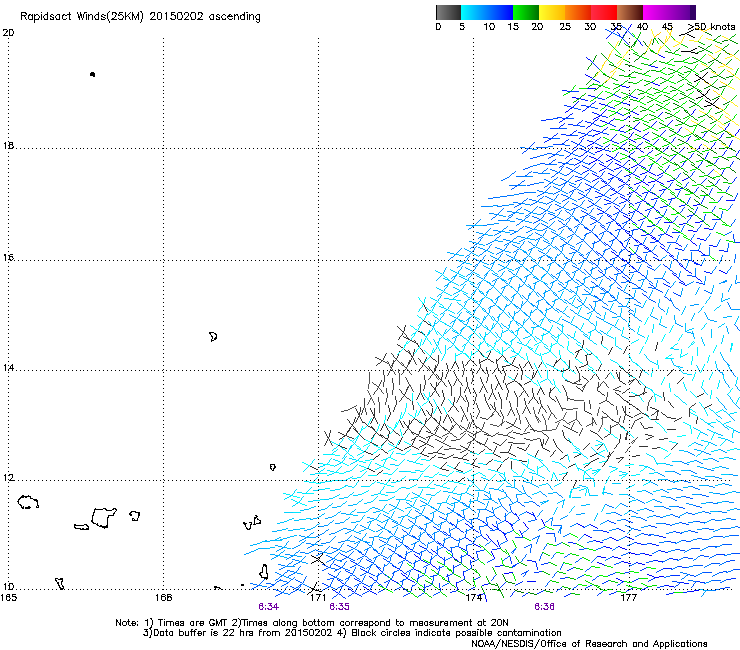Click the '40' legend scale label
This screenshot has height=650, width=740.
click(x=642, y=27)
